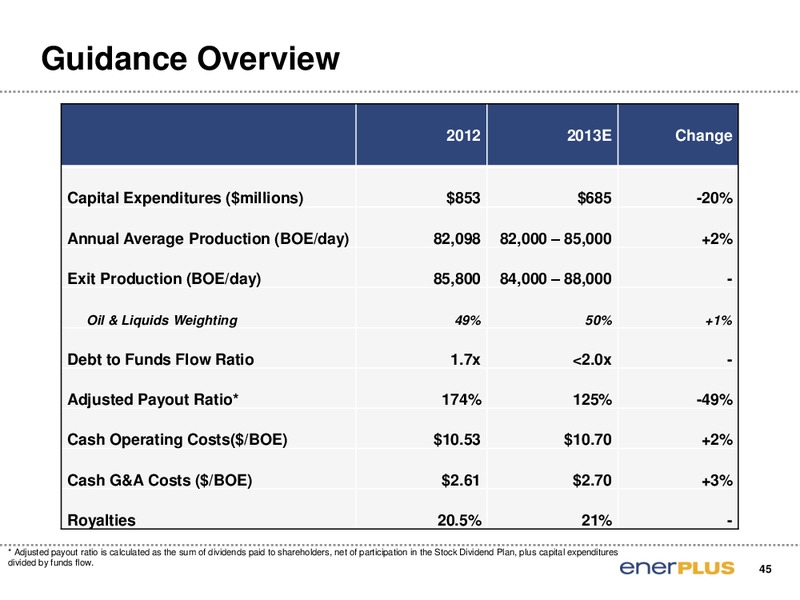Viewport: 800px width, 600px height.
Task: Click the '21%' royalties estimate
Action: click(x=596, y=520)
